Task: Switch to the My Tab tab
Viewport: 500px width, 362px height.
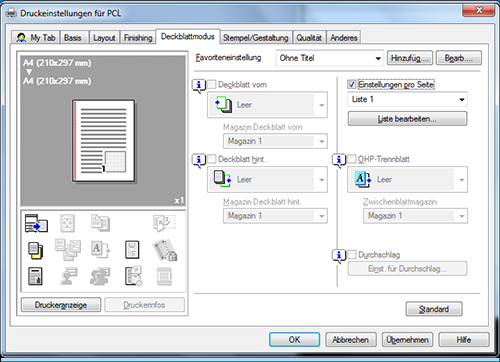Action: coord(36,38)
